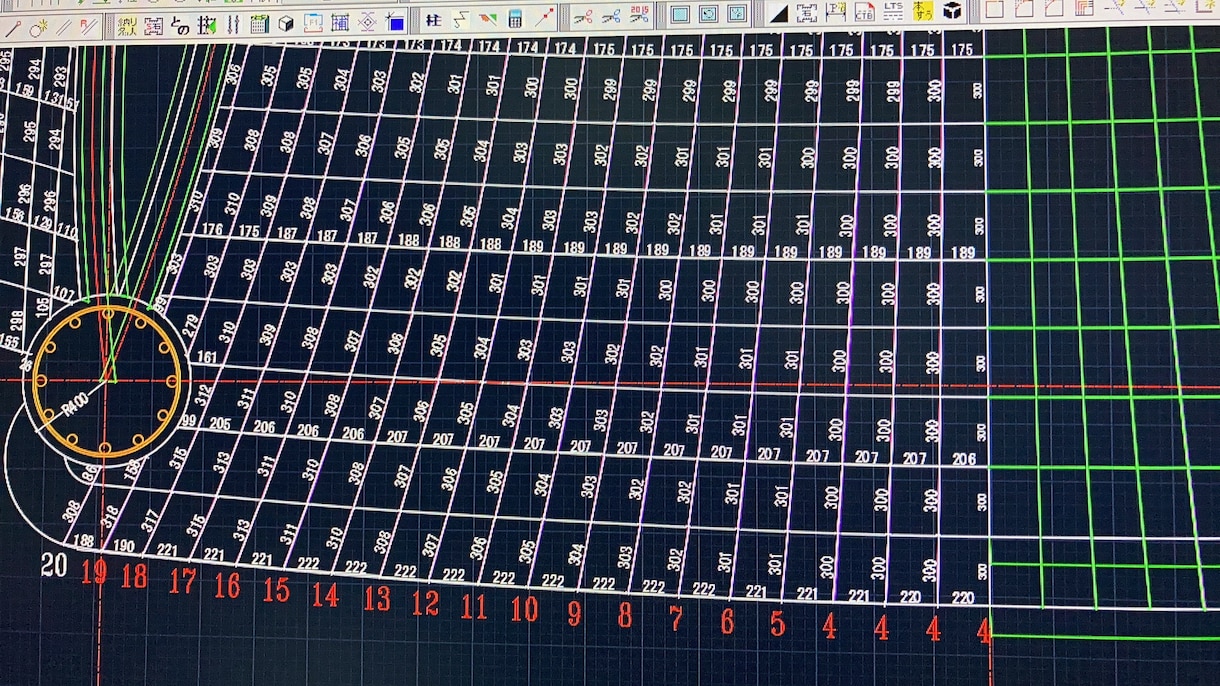This screenshot has width=1220, height=686.
Task: Click the red column number 10
Action: click(x=523, y=610)
